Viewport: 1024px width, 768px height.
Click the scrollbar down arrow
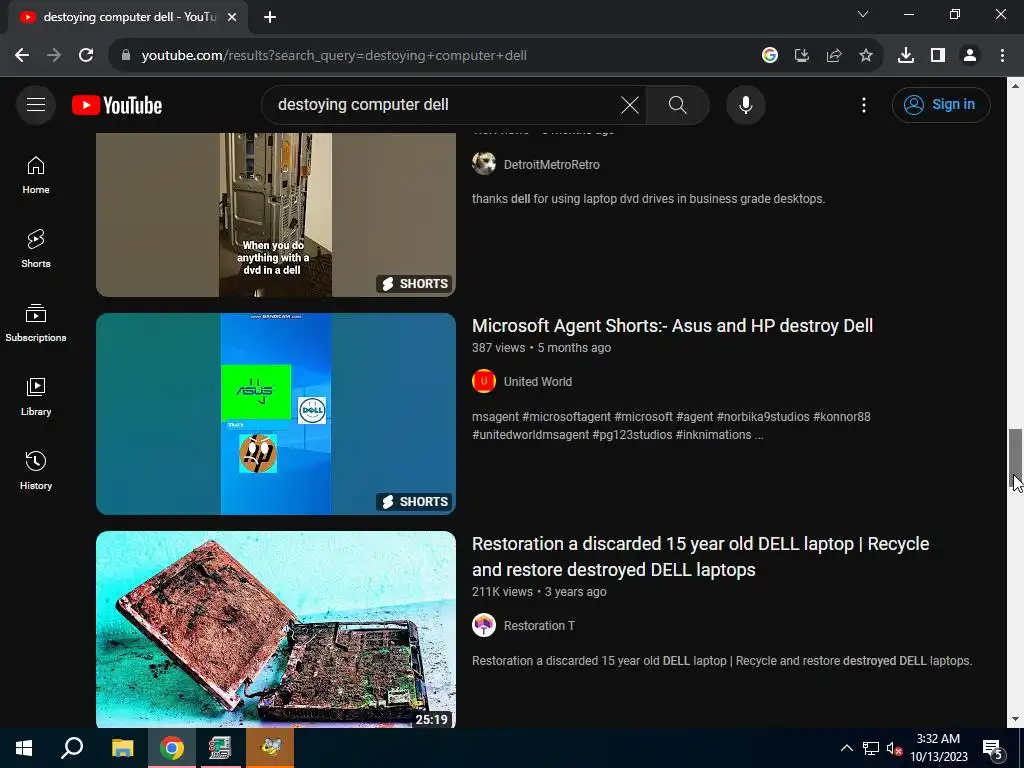1015,720
